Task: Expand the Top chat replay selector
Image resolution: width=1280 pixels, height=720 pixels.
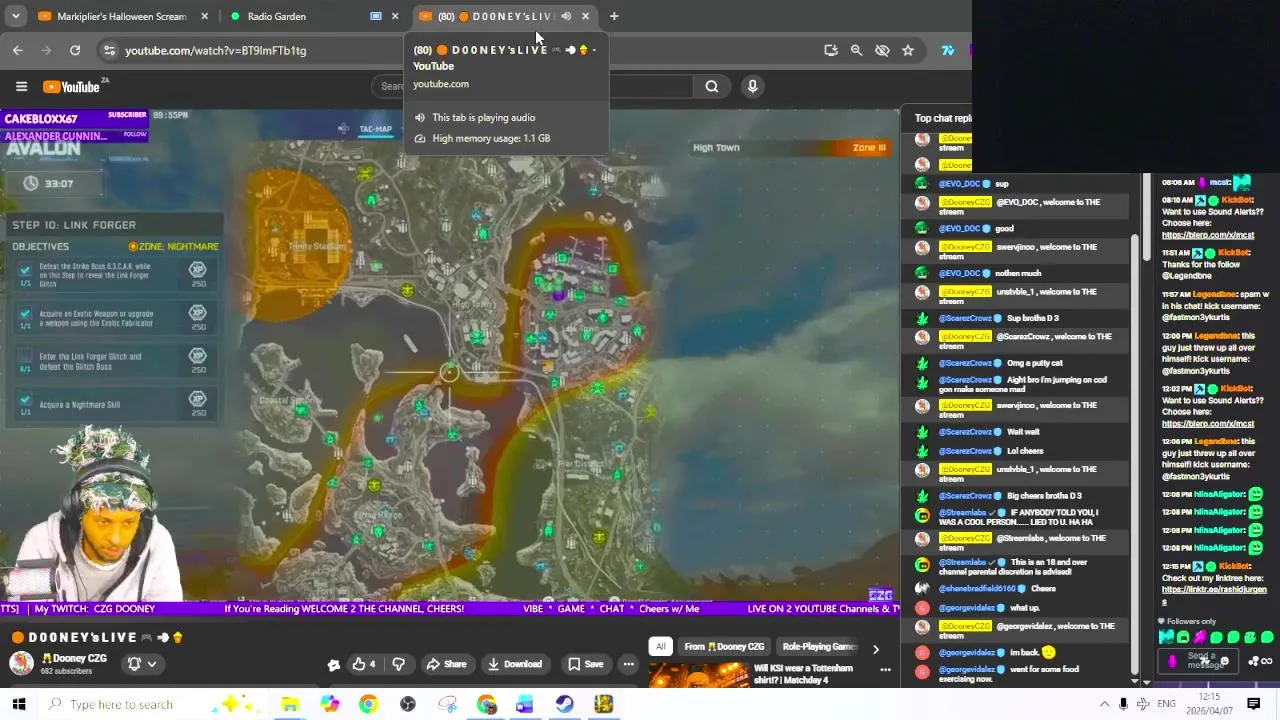Action: pos(942,118)
